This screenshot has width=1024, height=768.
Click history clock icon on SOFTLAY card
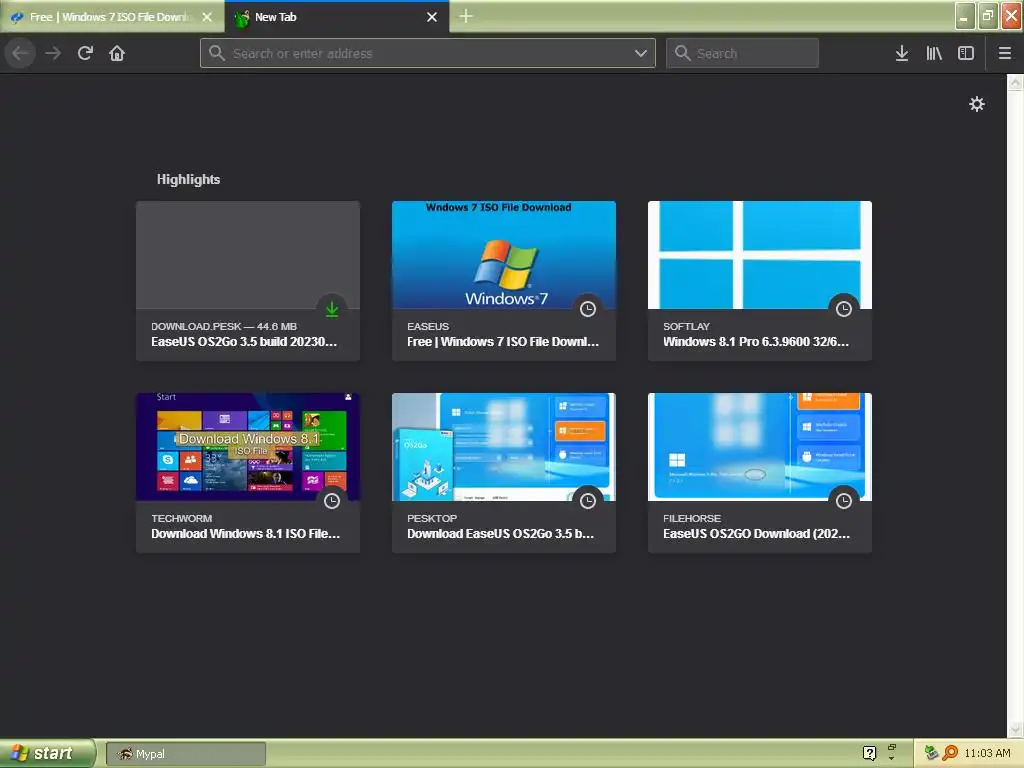point(844,309)
